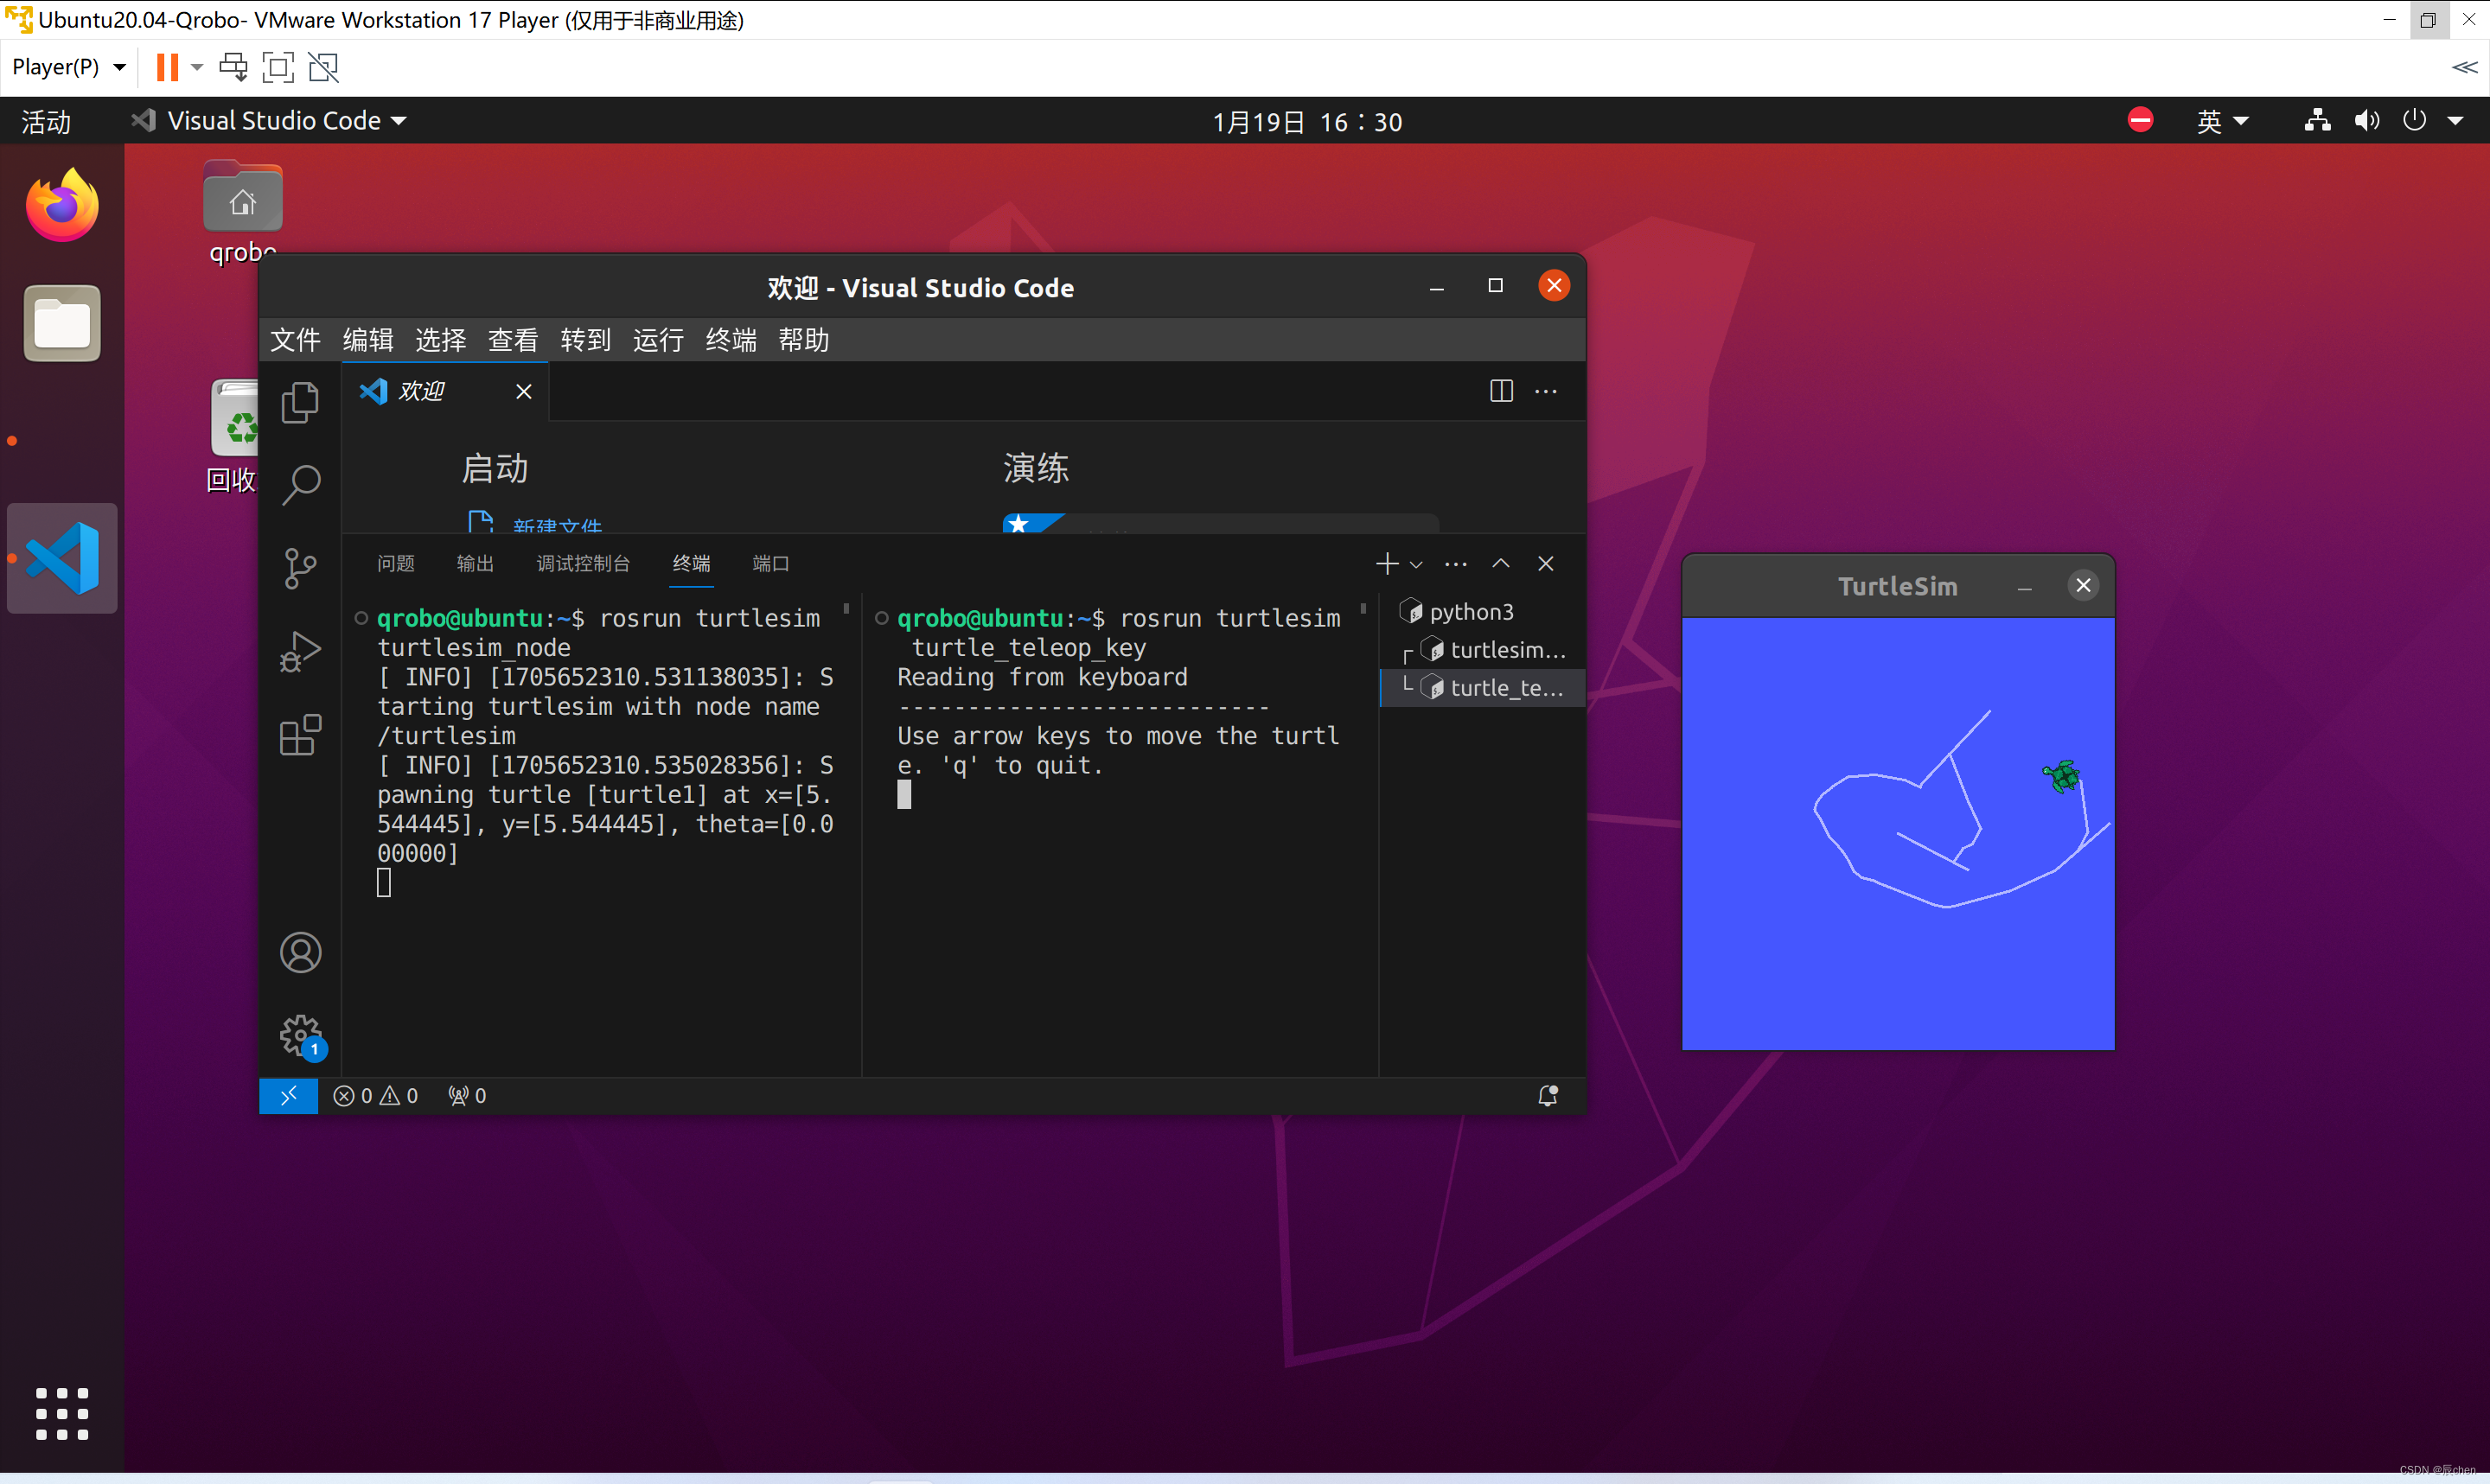Viewport: 2490px width, 1484px height.
Task: Split the editor to the right
Action: (x=1501, y=391)
